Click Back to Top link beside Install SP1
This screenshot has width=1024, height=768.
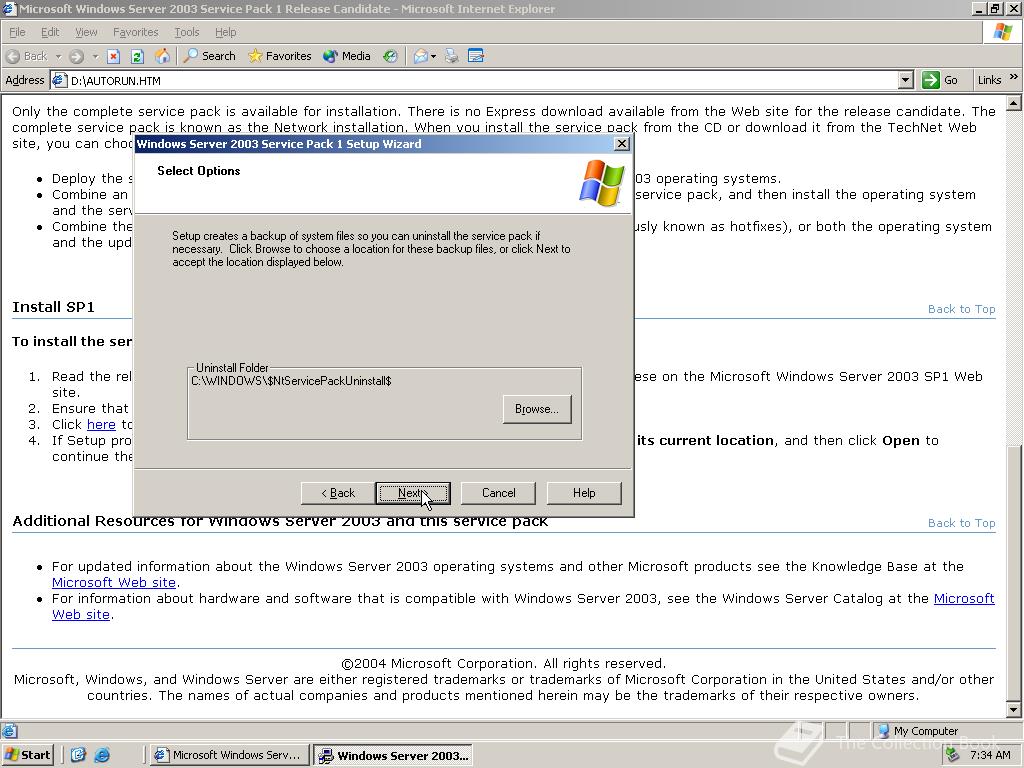point(961,309)
